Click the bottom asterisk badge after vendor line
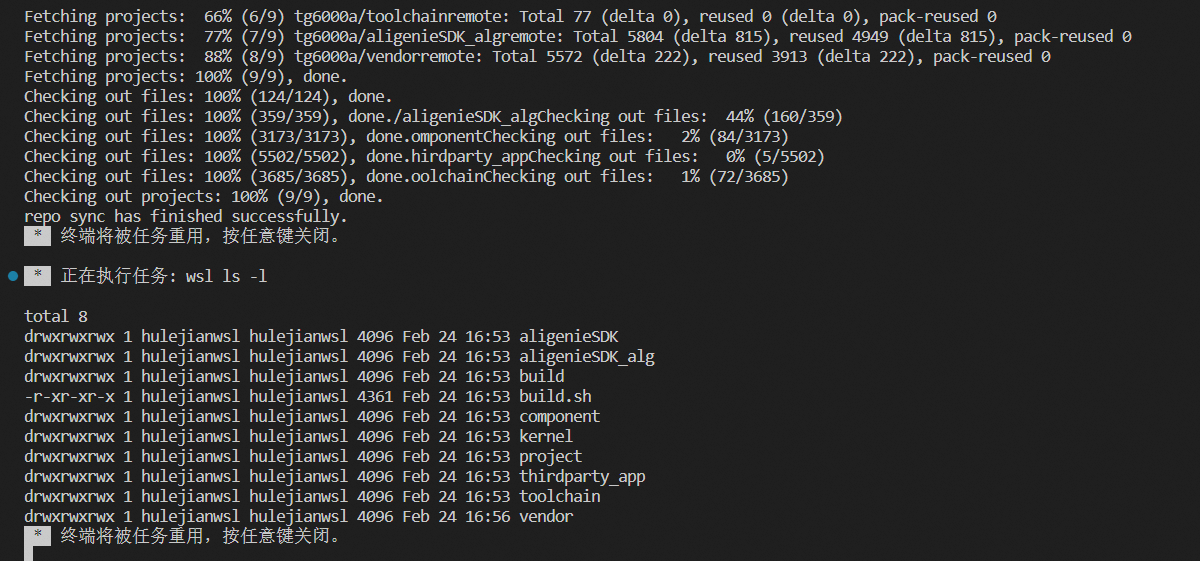This screenshot has width=1200, height=561. [37, 536]
